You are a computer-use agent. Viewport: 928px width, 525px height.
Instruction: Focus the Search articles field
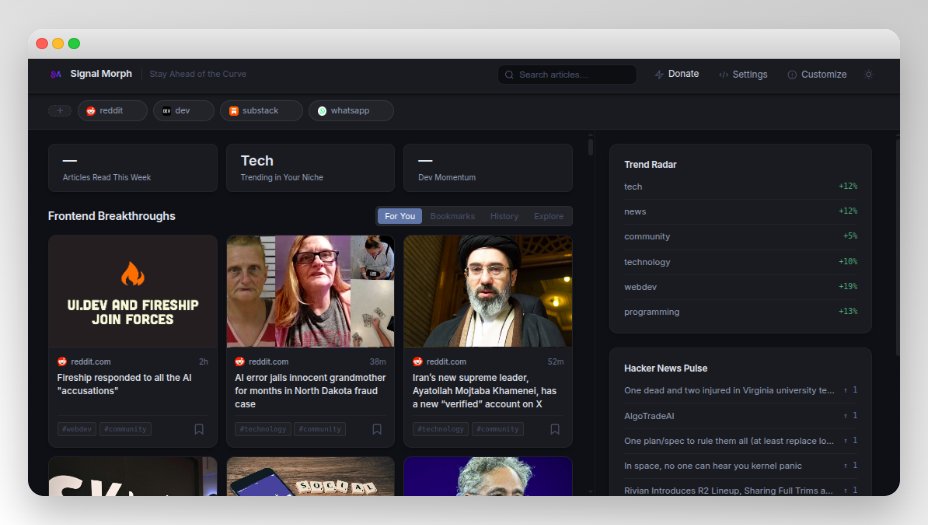tap(567, 75)
